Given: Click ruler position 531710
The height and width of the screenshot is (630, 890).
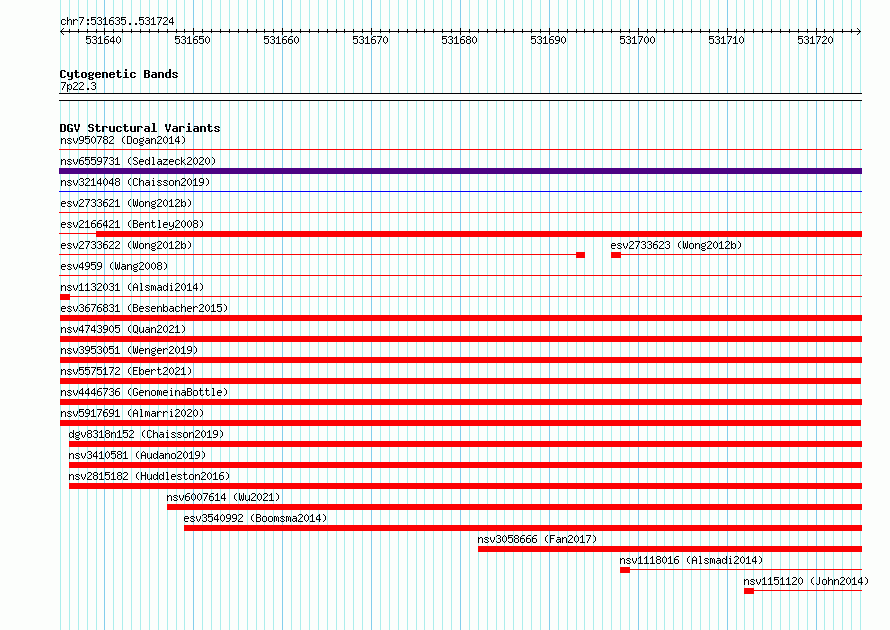Looking at the screenshot, I should pos(727,40).
